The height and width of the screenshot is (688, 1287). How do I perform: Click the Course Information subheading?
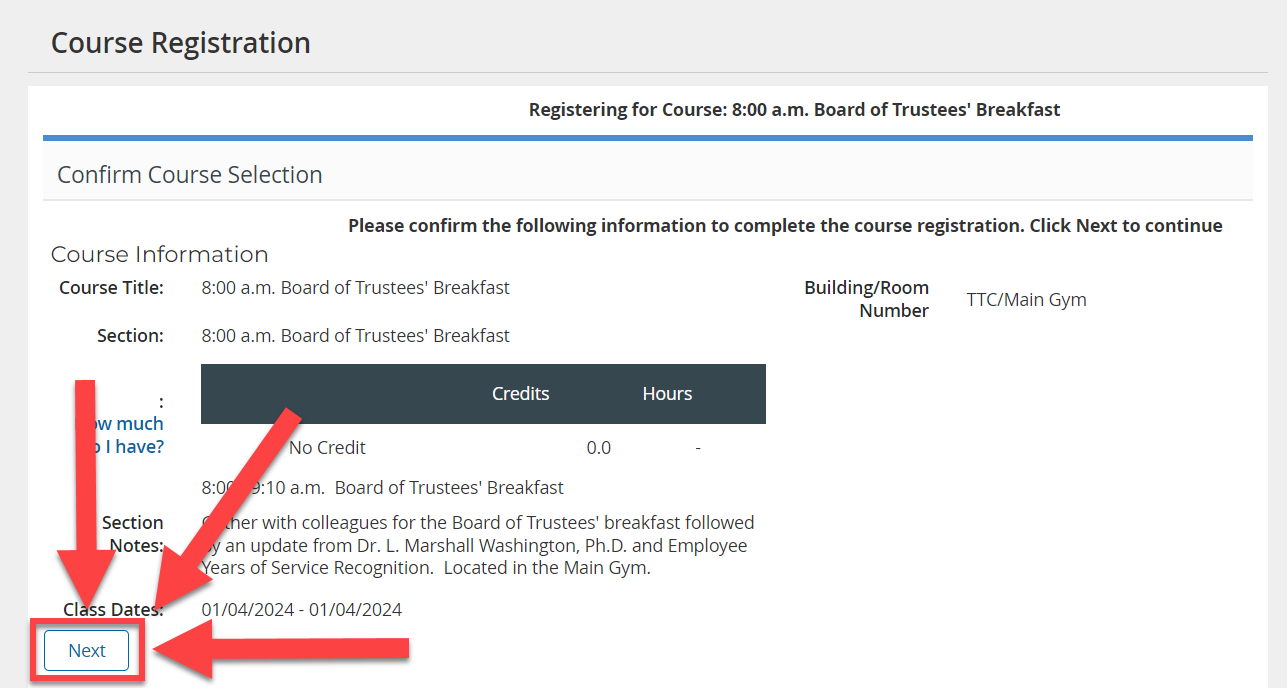coord(160,254)
